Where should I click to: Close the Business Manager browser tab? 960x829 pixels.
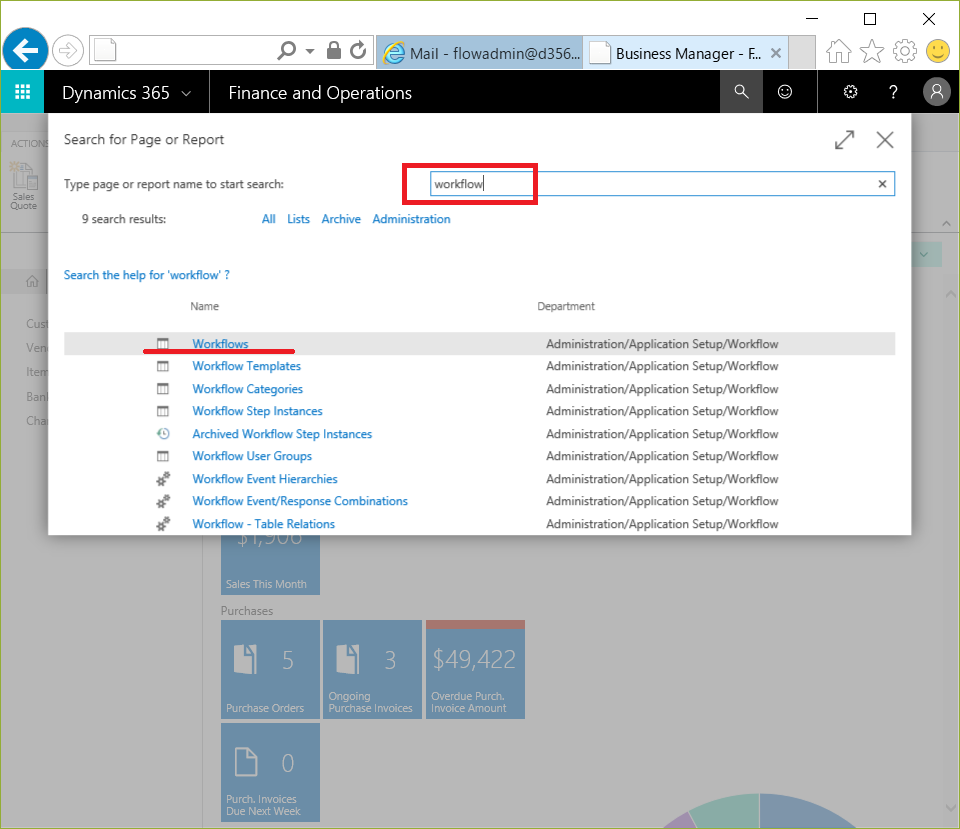tap(776, 53)
